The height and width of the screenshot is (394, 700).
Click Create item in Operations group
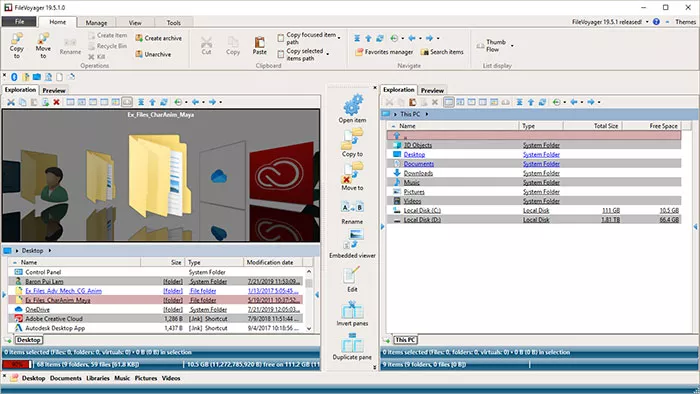point(108,35)
